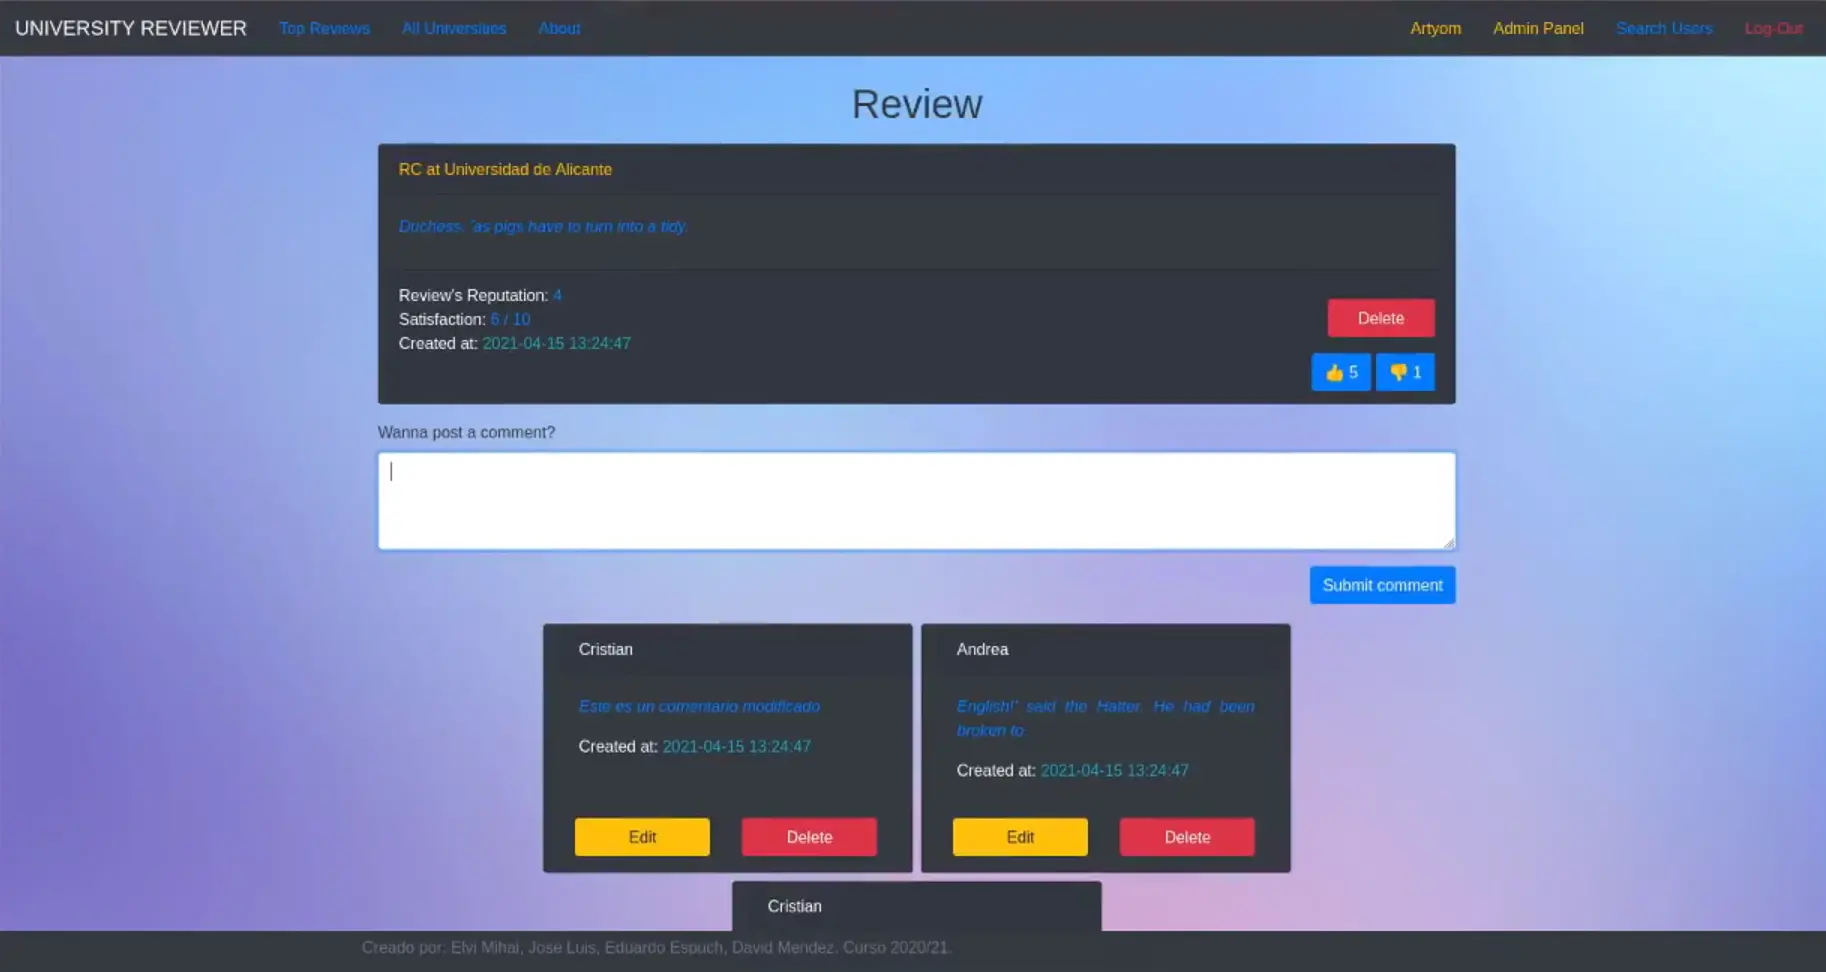1826x972 pixels.
Task: Log out of the account
Action: point(1773,28)
